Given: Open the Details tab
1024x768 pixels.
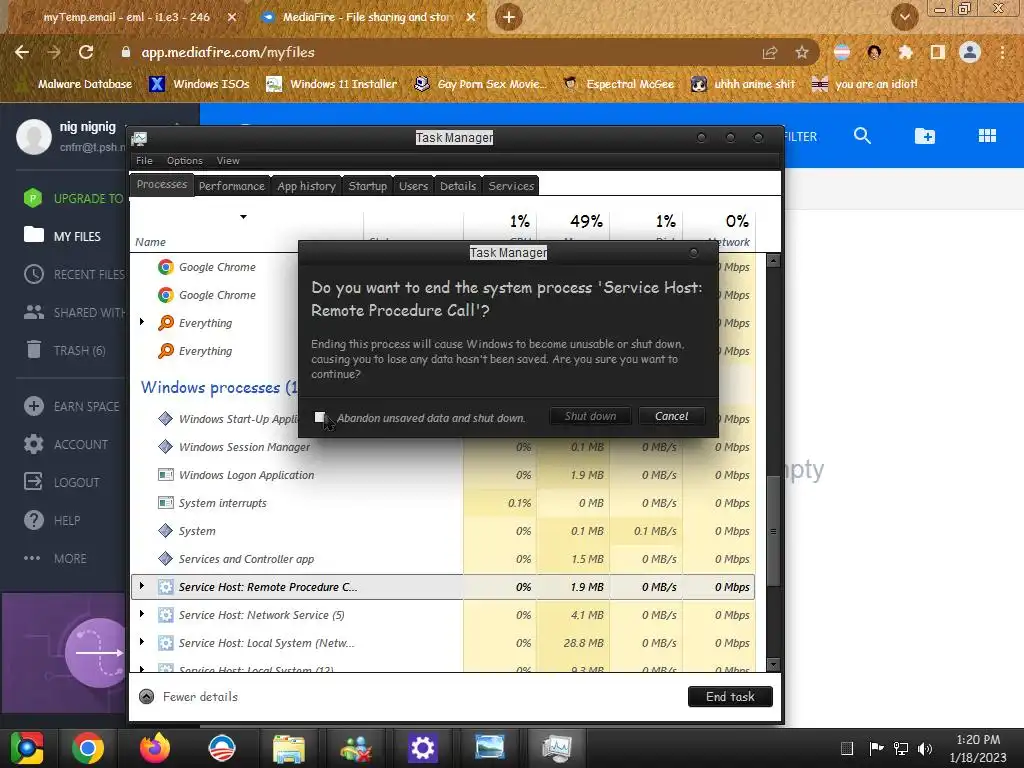Looking at the screenshot, I should tap(458, 186).
